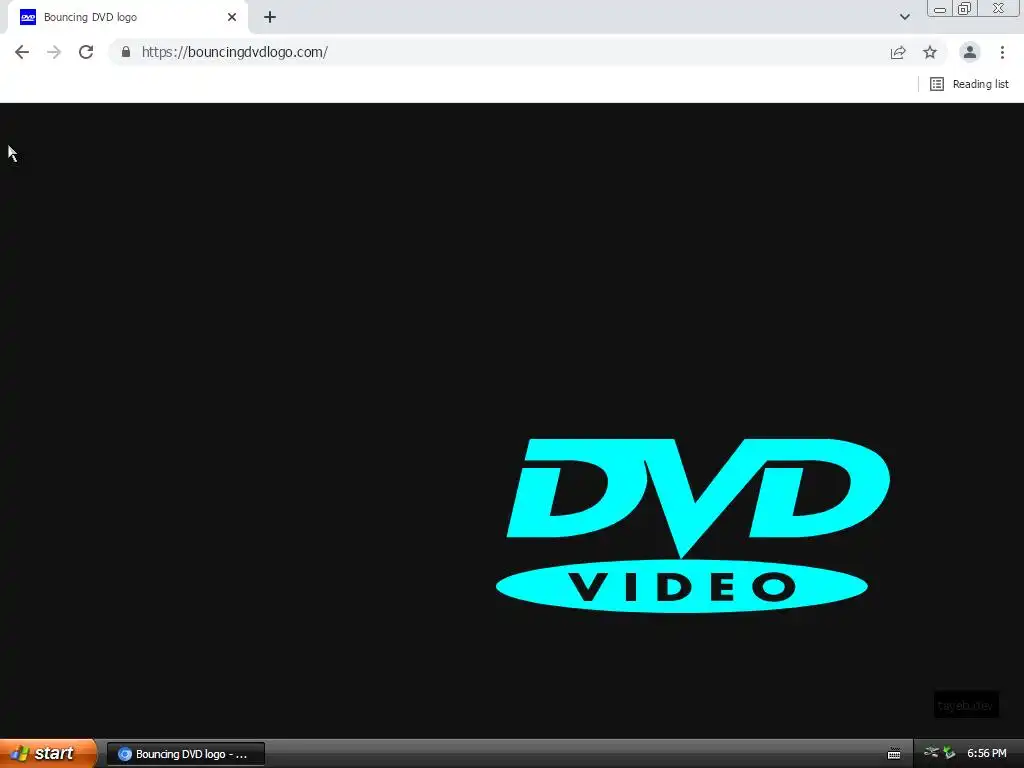Bookmark this page with the star
Screen dimensions: 1024x768
[x=930, y=52]
